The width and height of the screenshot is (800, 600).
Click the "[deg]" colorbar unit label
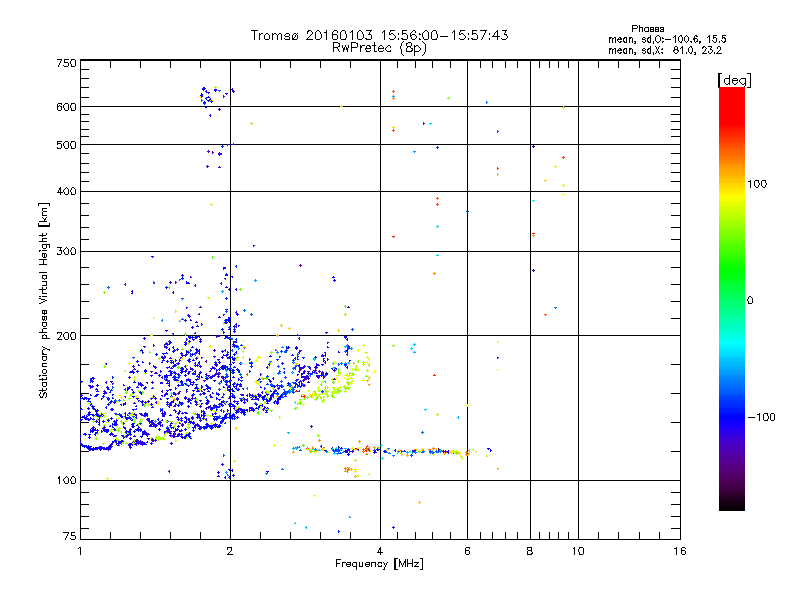click(x=734, y=80)
